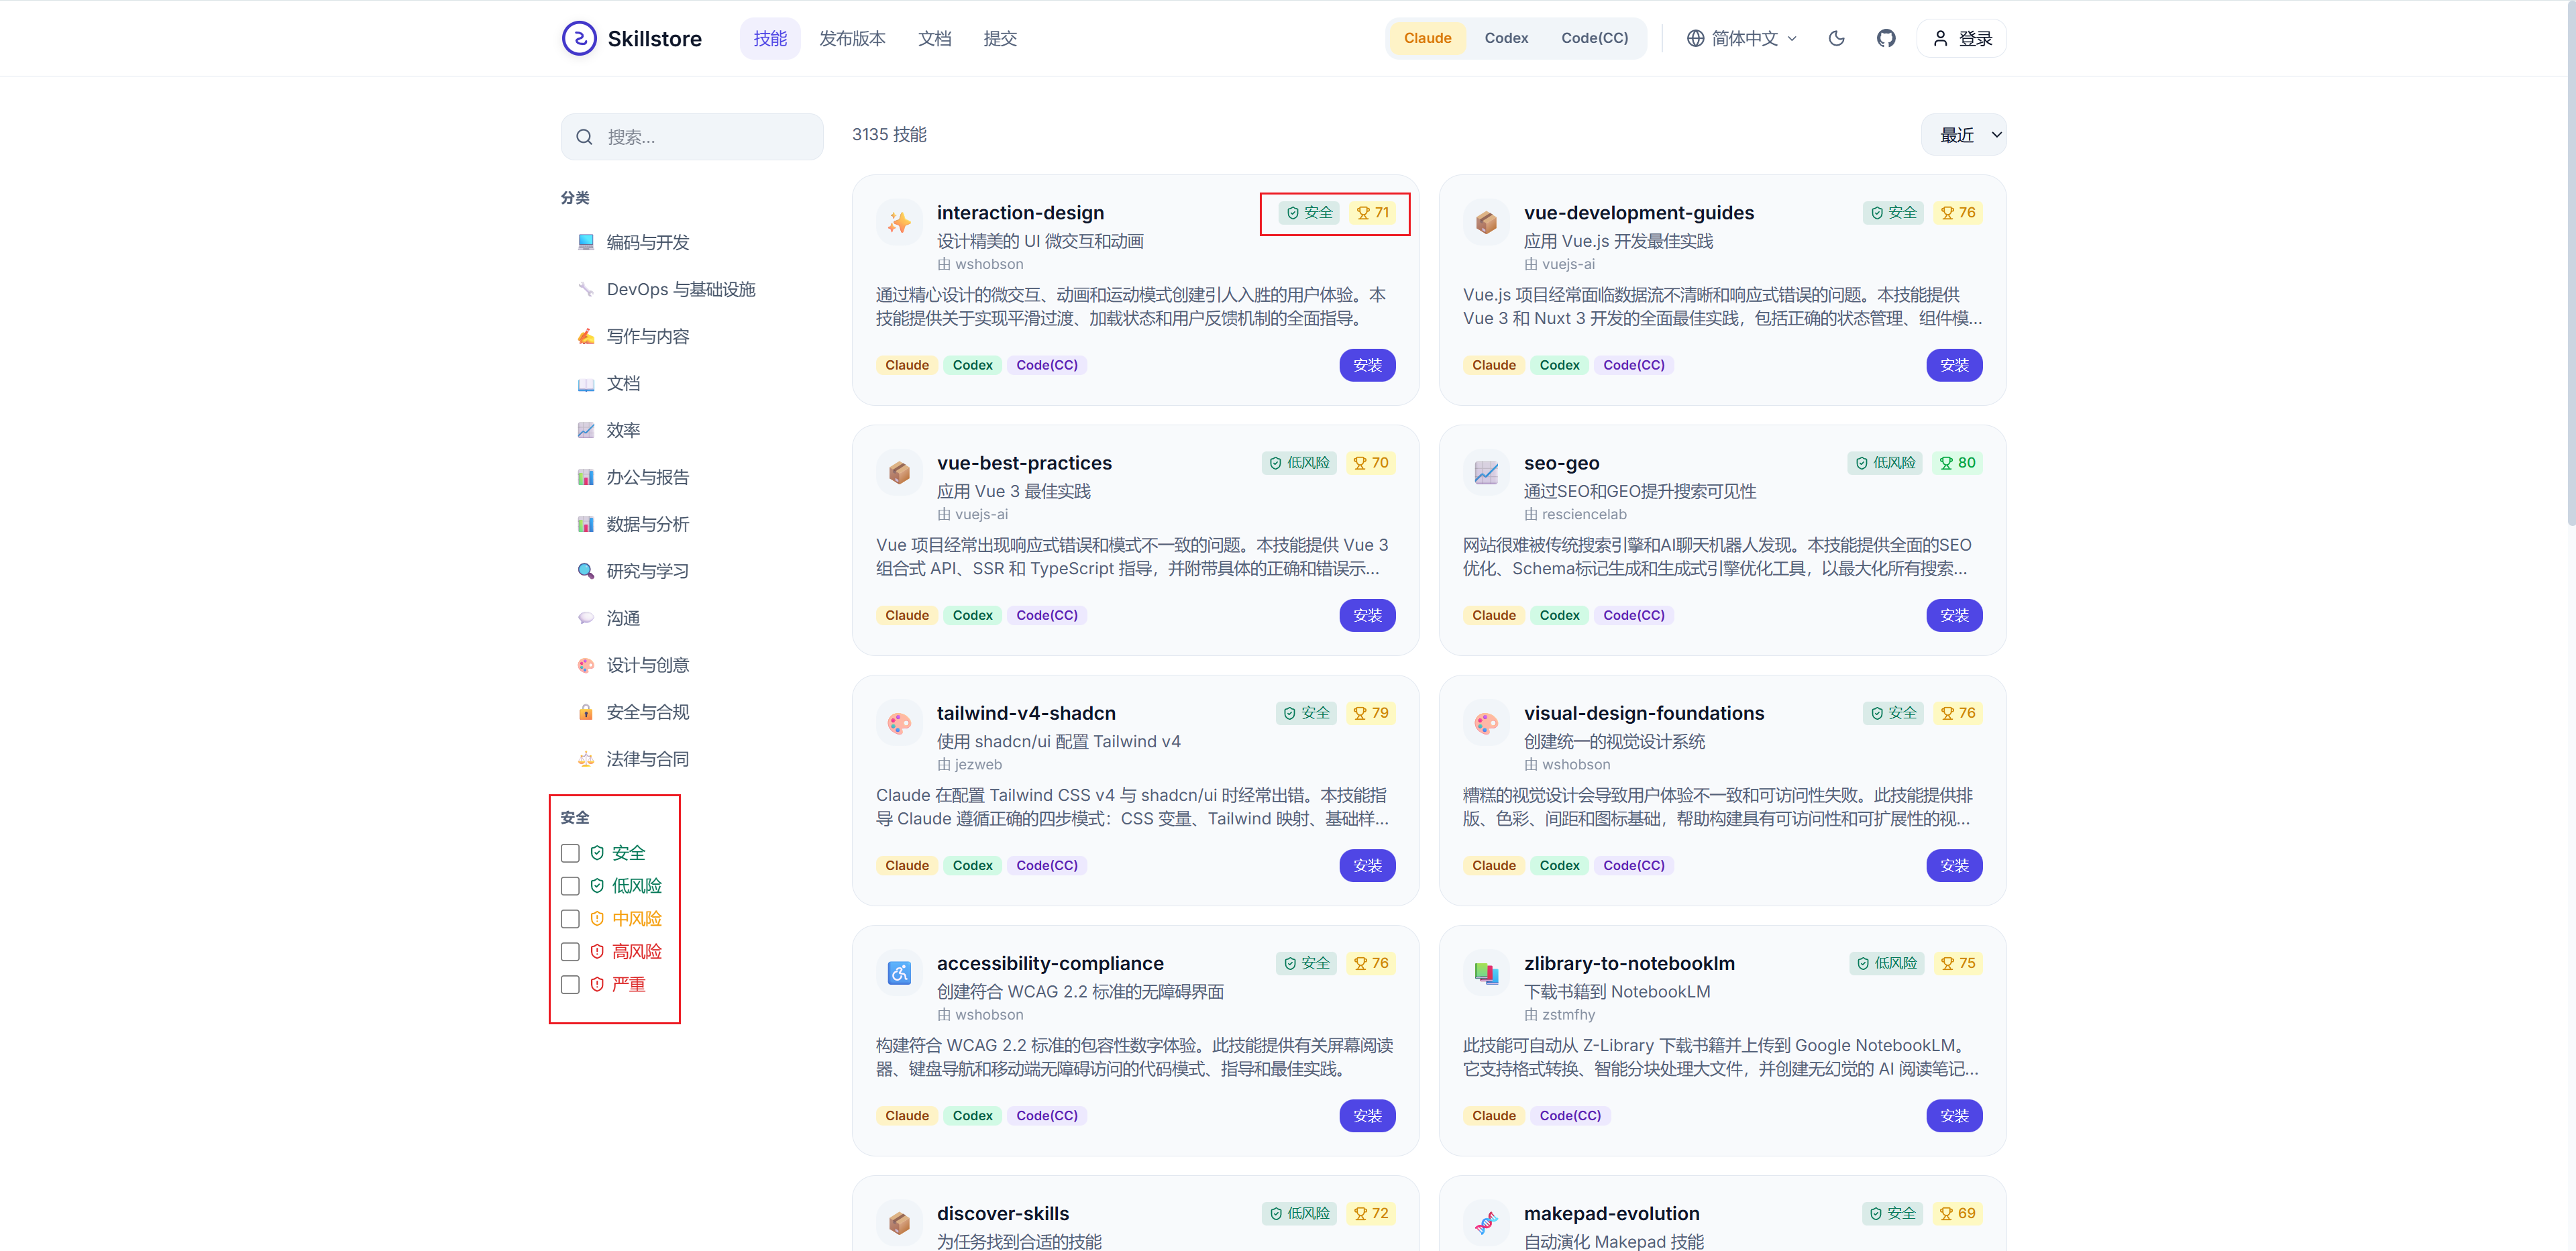This screenshot has width=2576, height=1251.
Task: Click the magnifier icon in search box
Action: click(585, 137)
